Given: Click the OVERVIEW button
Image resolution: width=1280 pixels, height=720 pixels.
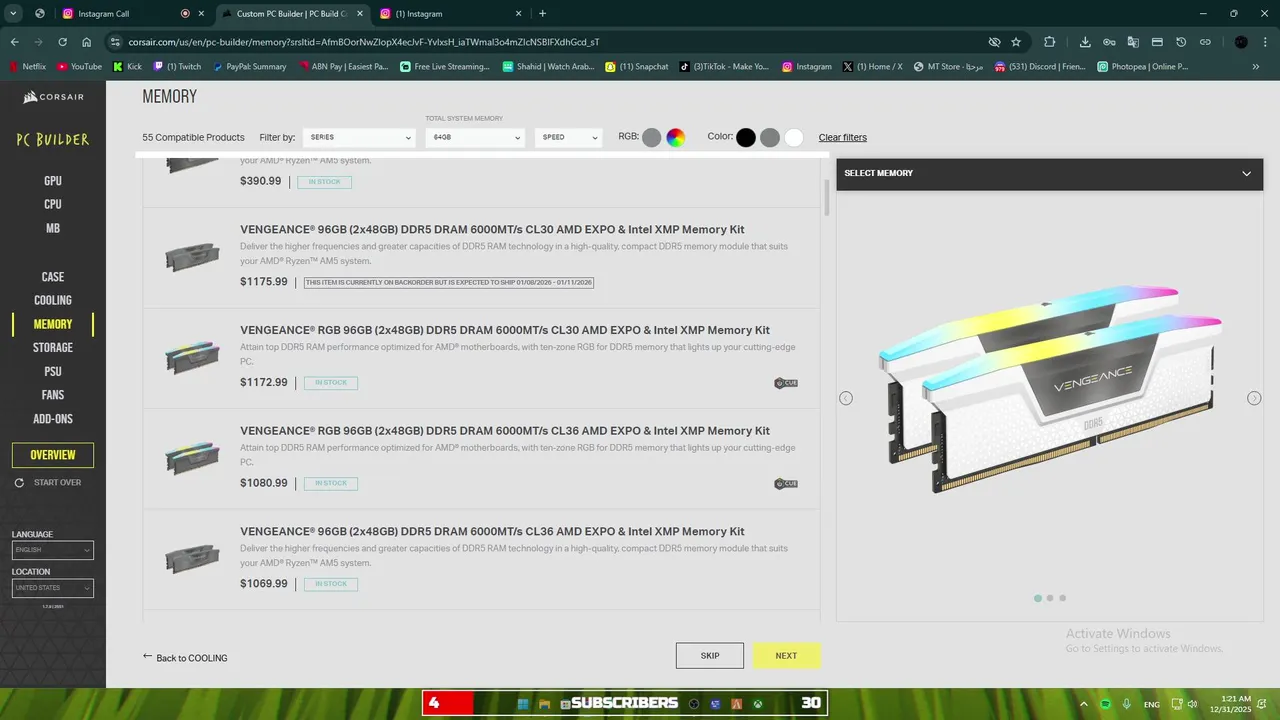Looking at the screenshot, I should [53, 455].
